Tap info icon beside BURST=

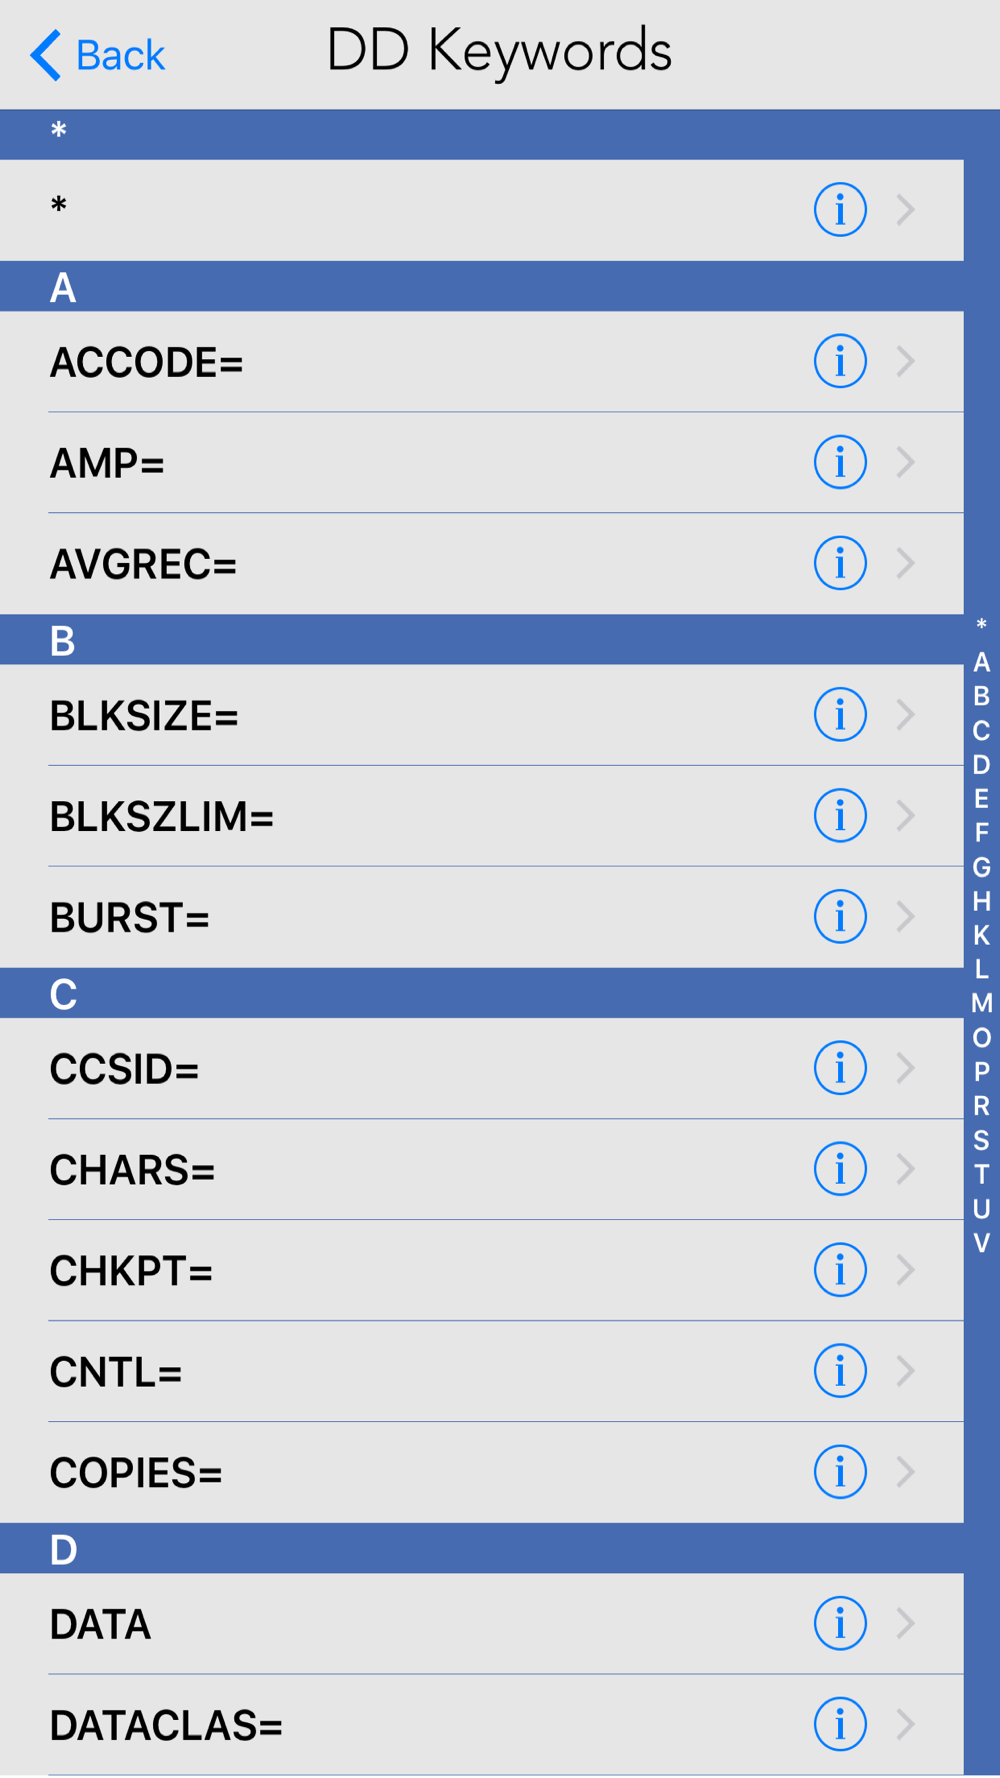[x=840, y=916]
